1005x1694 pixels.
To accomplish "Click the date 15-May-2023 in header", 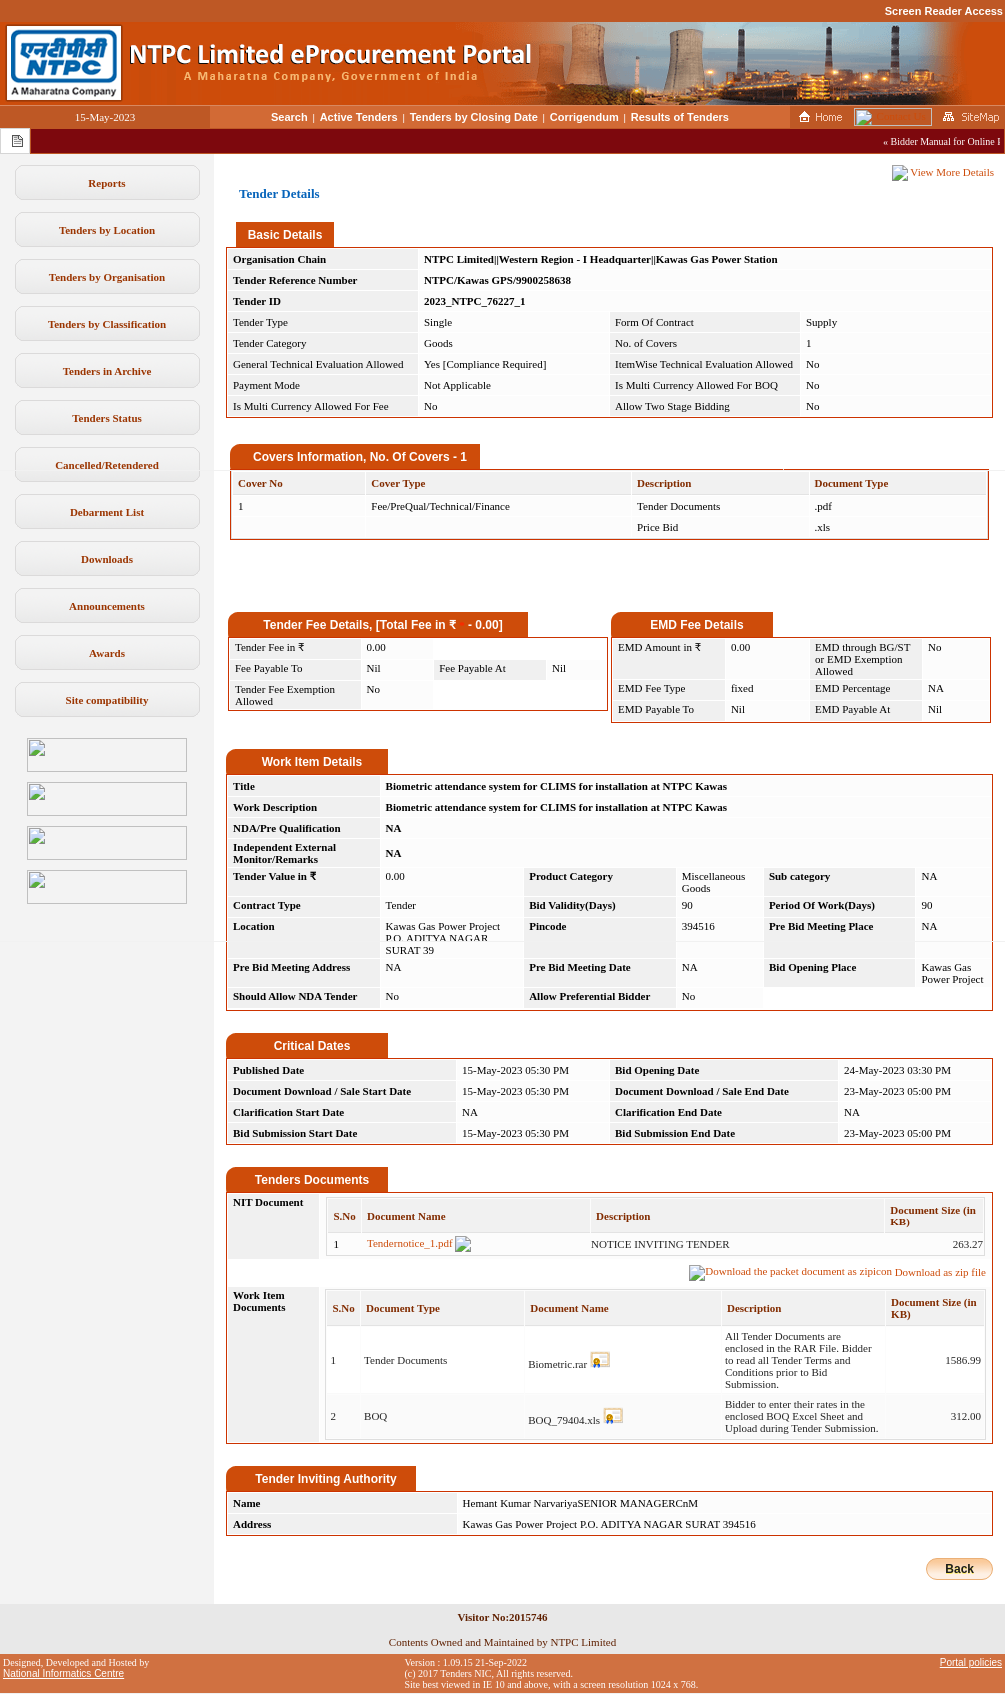I will click(x=105, y=117).
